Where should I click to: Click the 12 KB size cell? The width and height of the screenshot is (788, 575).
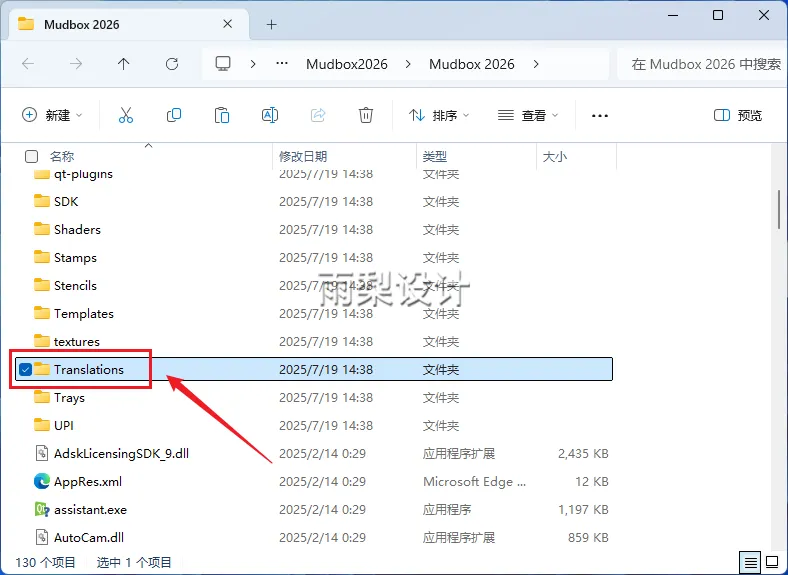(x=592, y=482)
